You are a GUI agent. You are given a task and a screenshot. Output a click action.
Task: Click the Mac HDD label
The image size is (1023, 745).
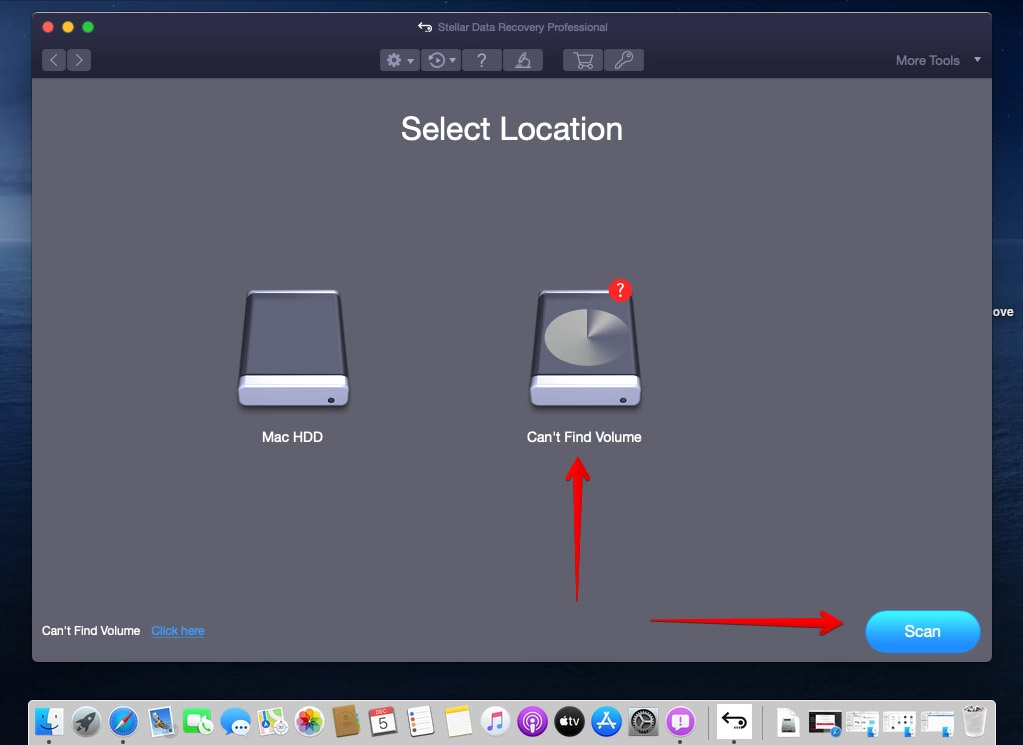tap(292, 437)
